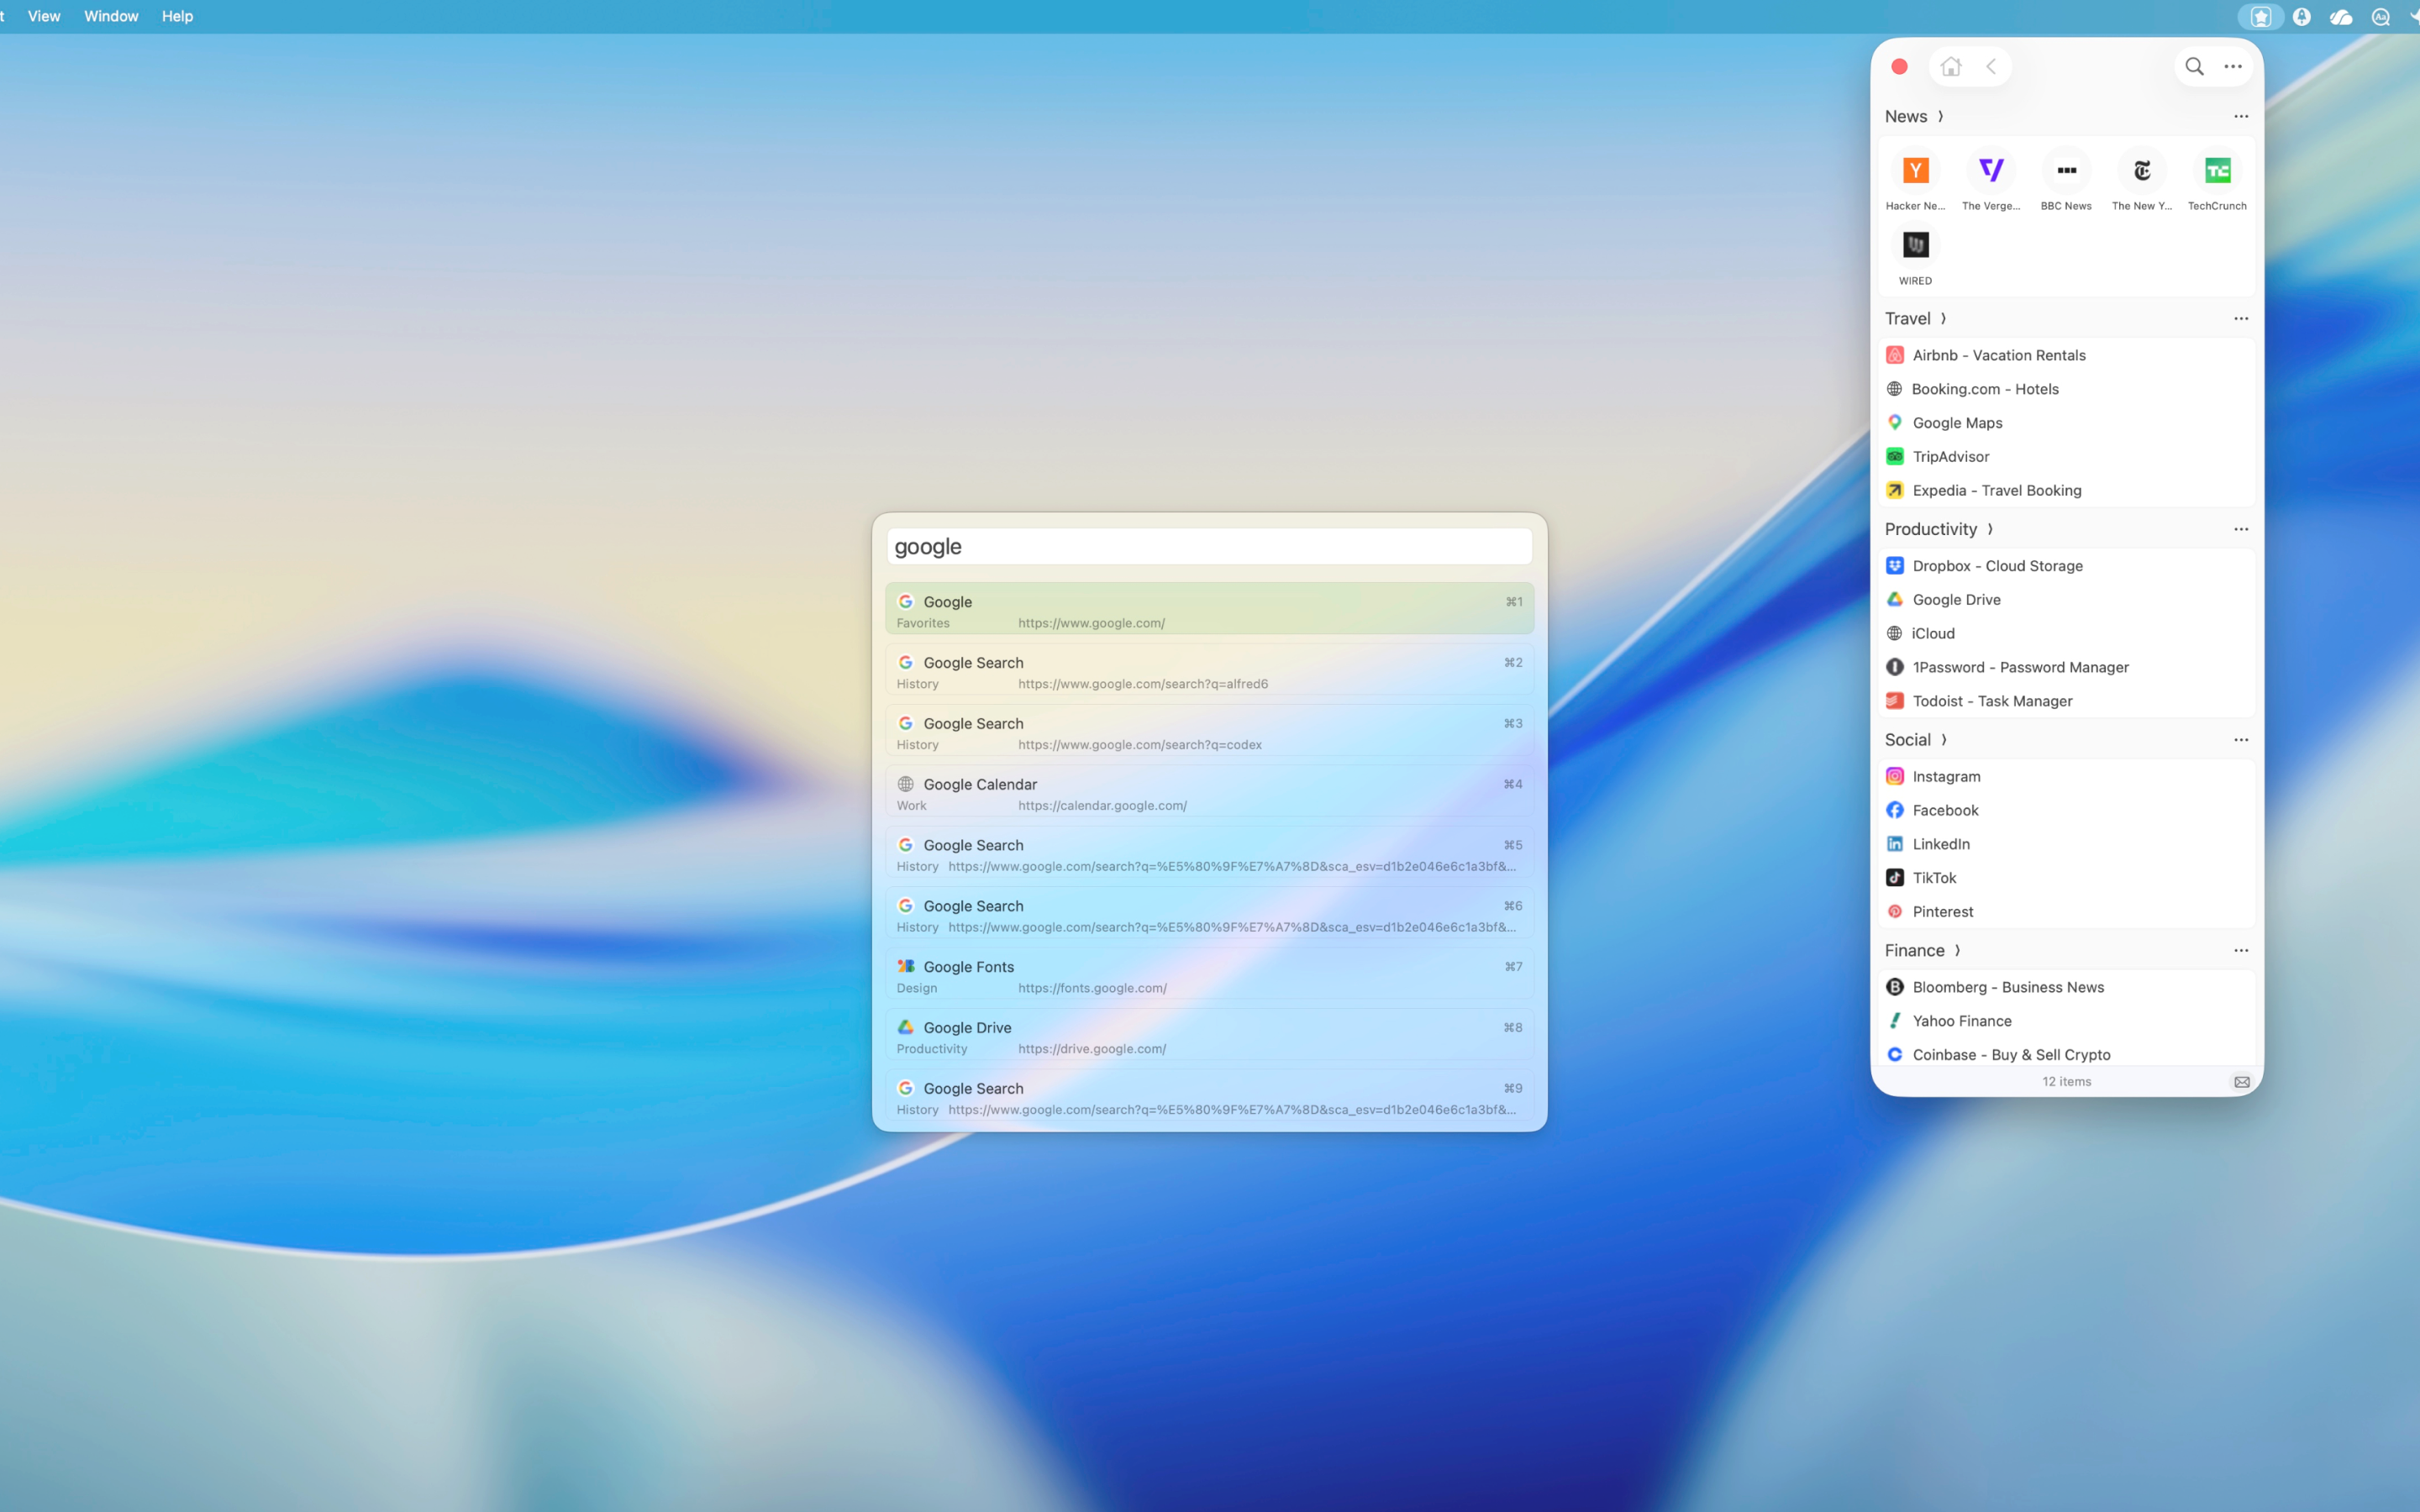Click the red close dot of bookmarks panel
Image resolution: width=2420 pixels, height=1512 pixels.
(1899, 67)
